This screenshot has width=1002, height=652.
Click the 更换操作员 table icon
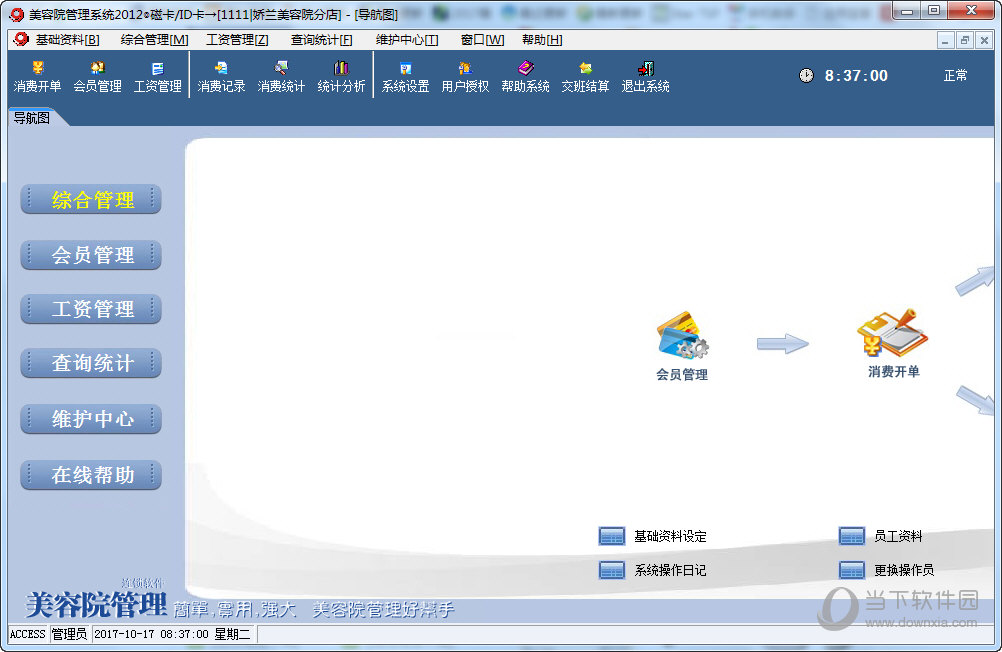coord(852,570)
